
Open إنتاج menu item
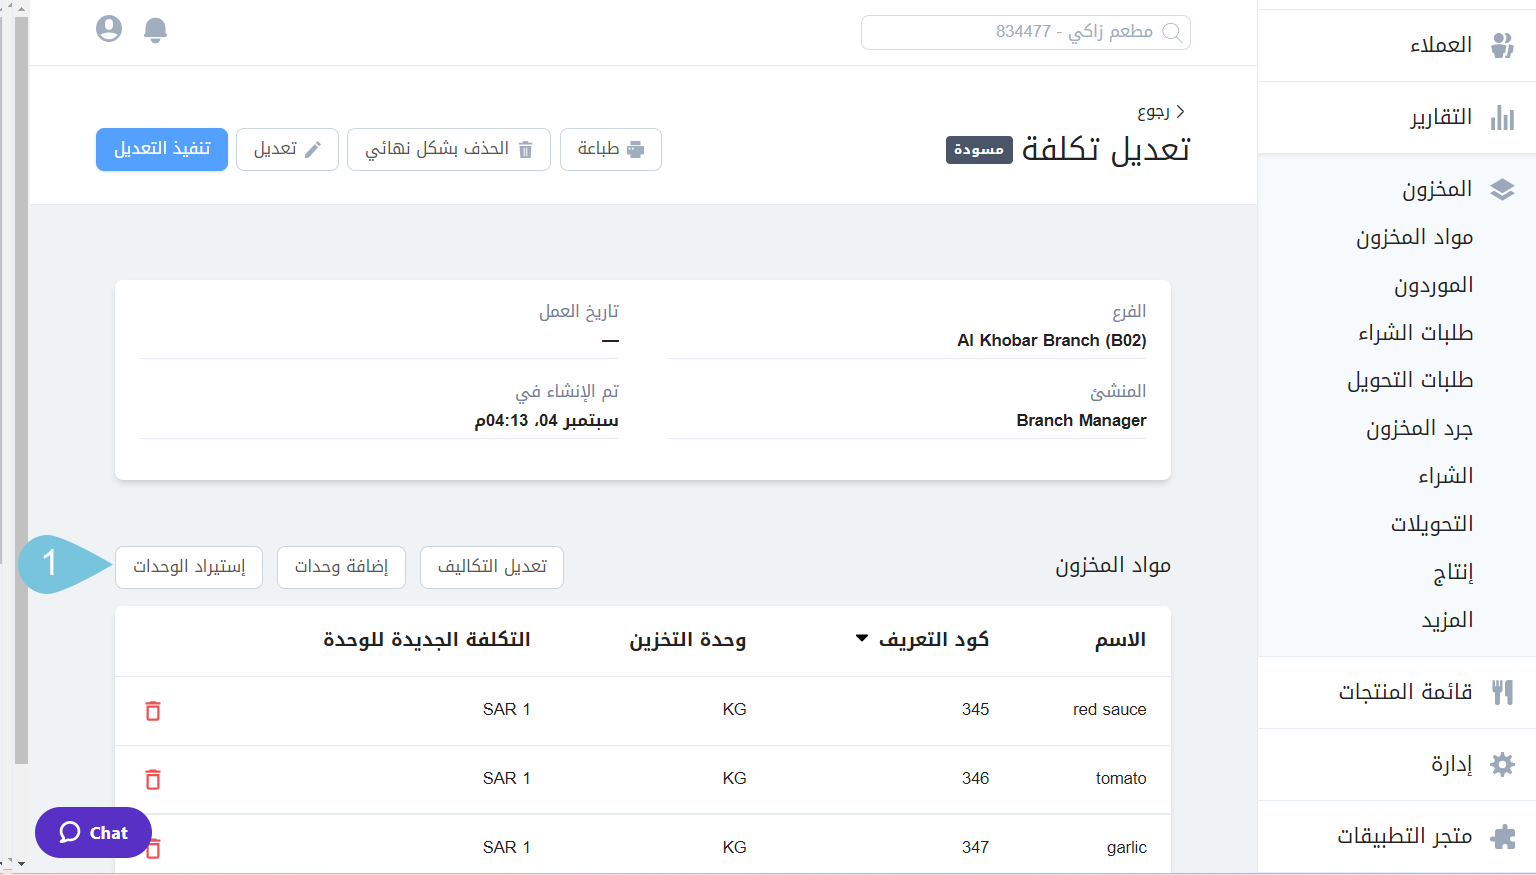1453,572
